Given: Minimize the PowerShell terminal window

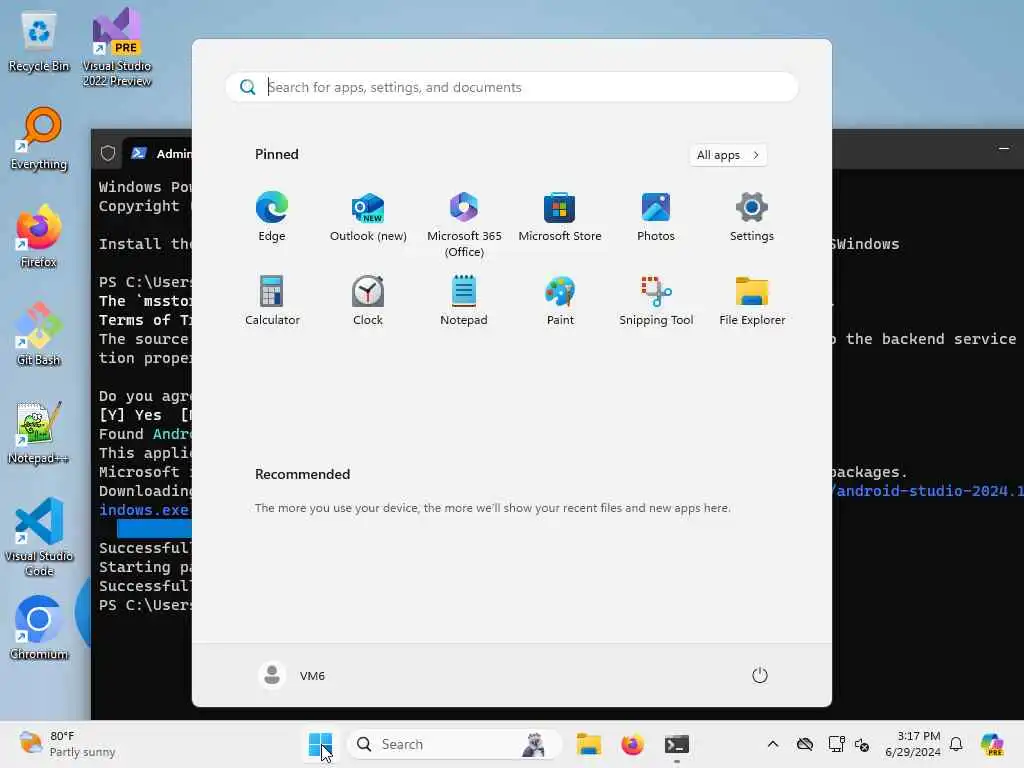Looking at the screenshot, I should pos(1004,149).
